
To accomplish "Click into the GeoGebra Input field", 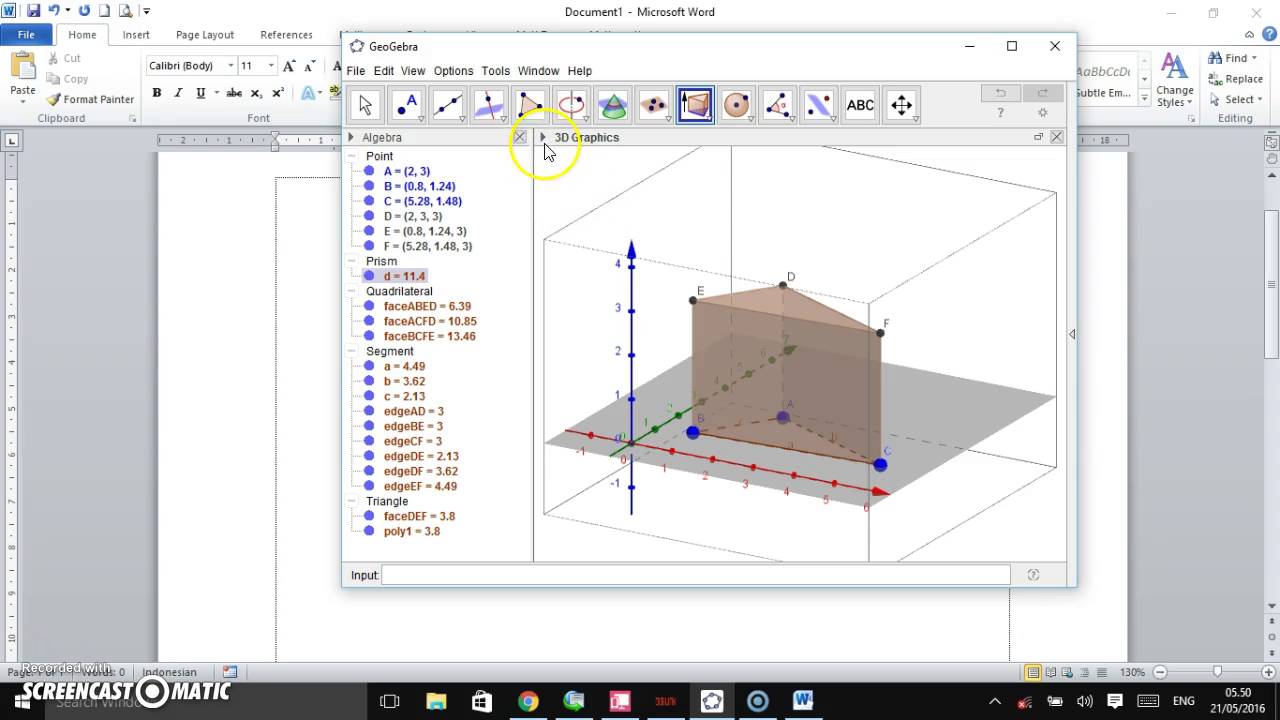I will (x=696, y=575).
